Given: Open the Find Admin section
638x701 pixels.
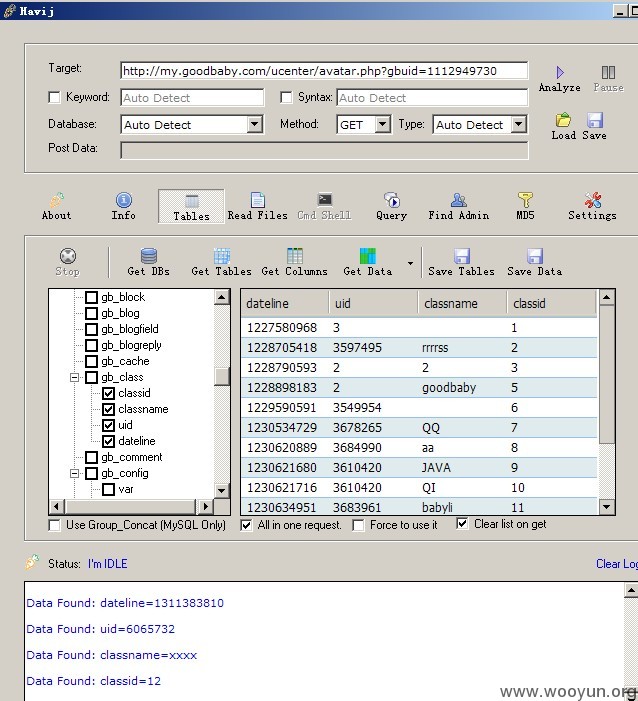Looking at the screenshot, I should pos(459,207).
